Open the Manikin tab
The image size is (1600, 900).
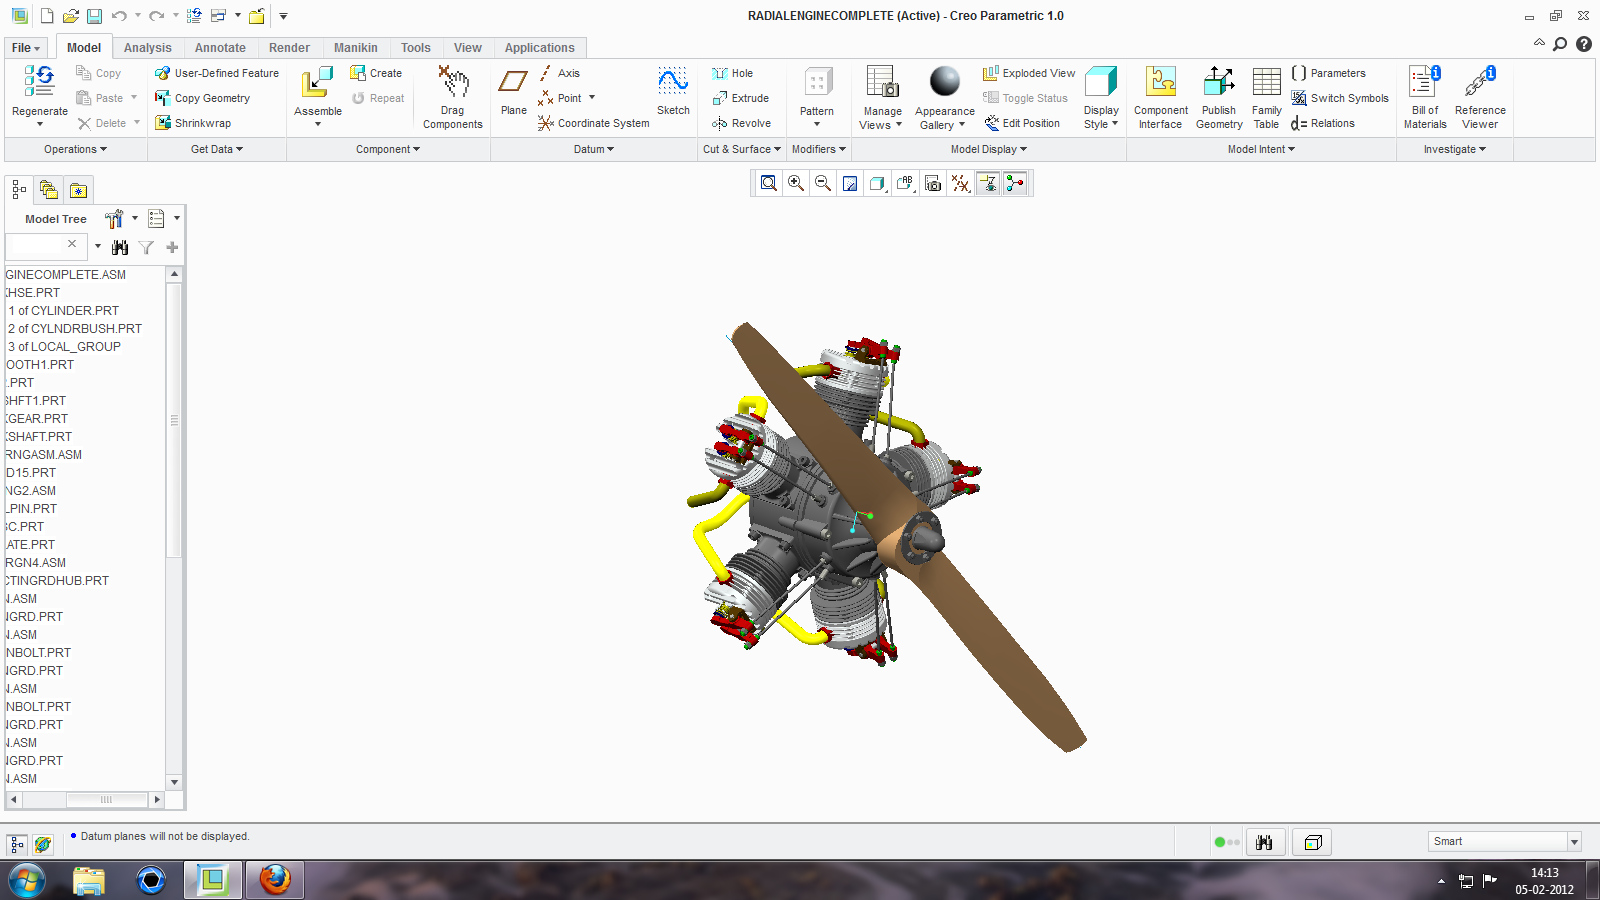coord(356,48)
